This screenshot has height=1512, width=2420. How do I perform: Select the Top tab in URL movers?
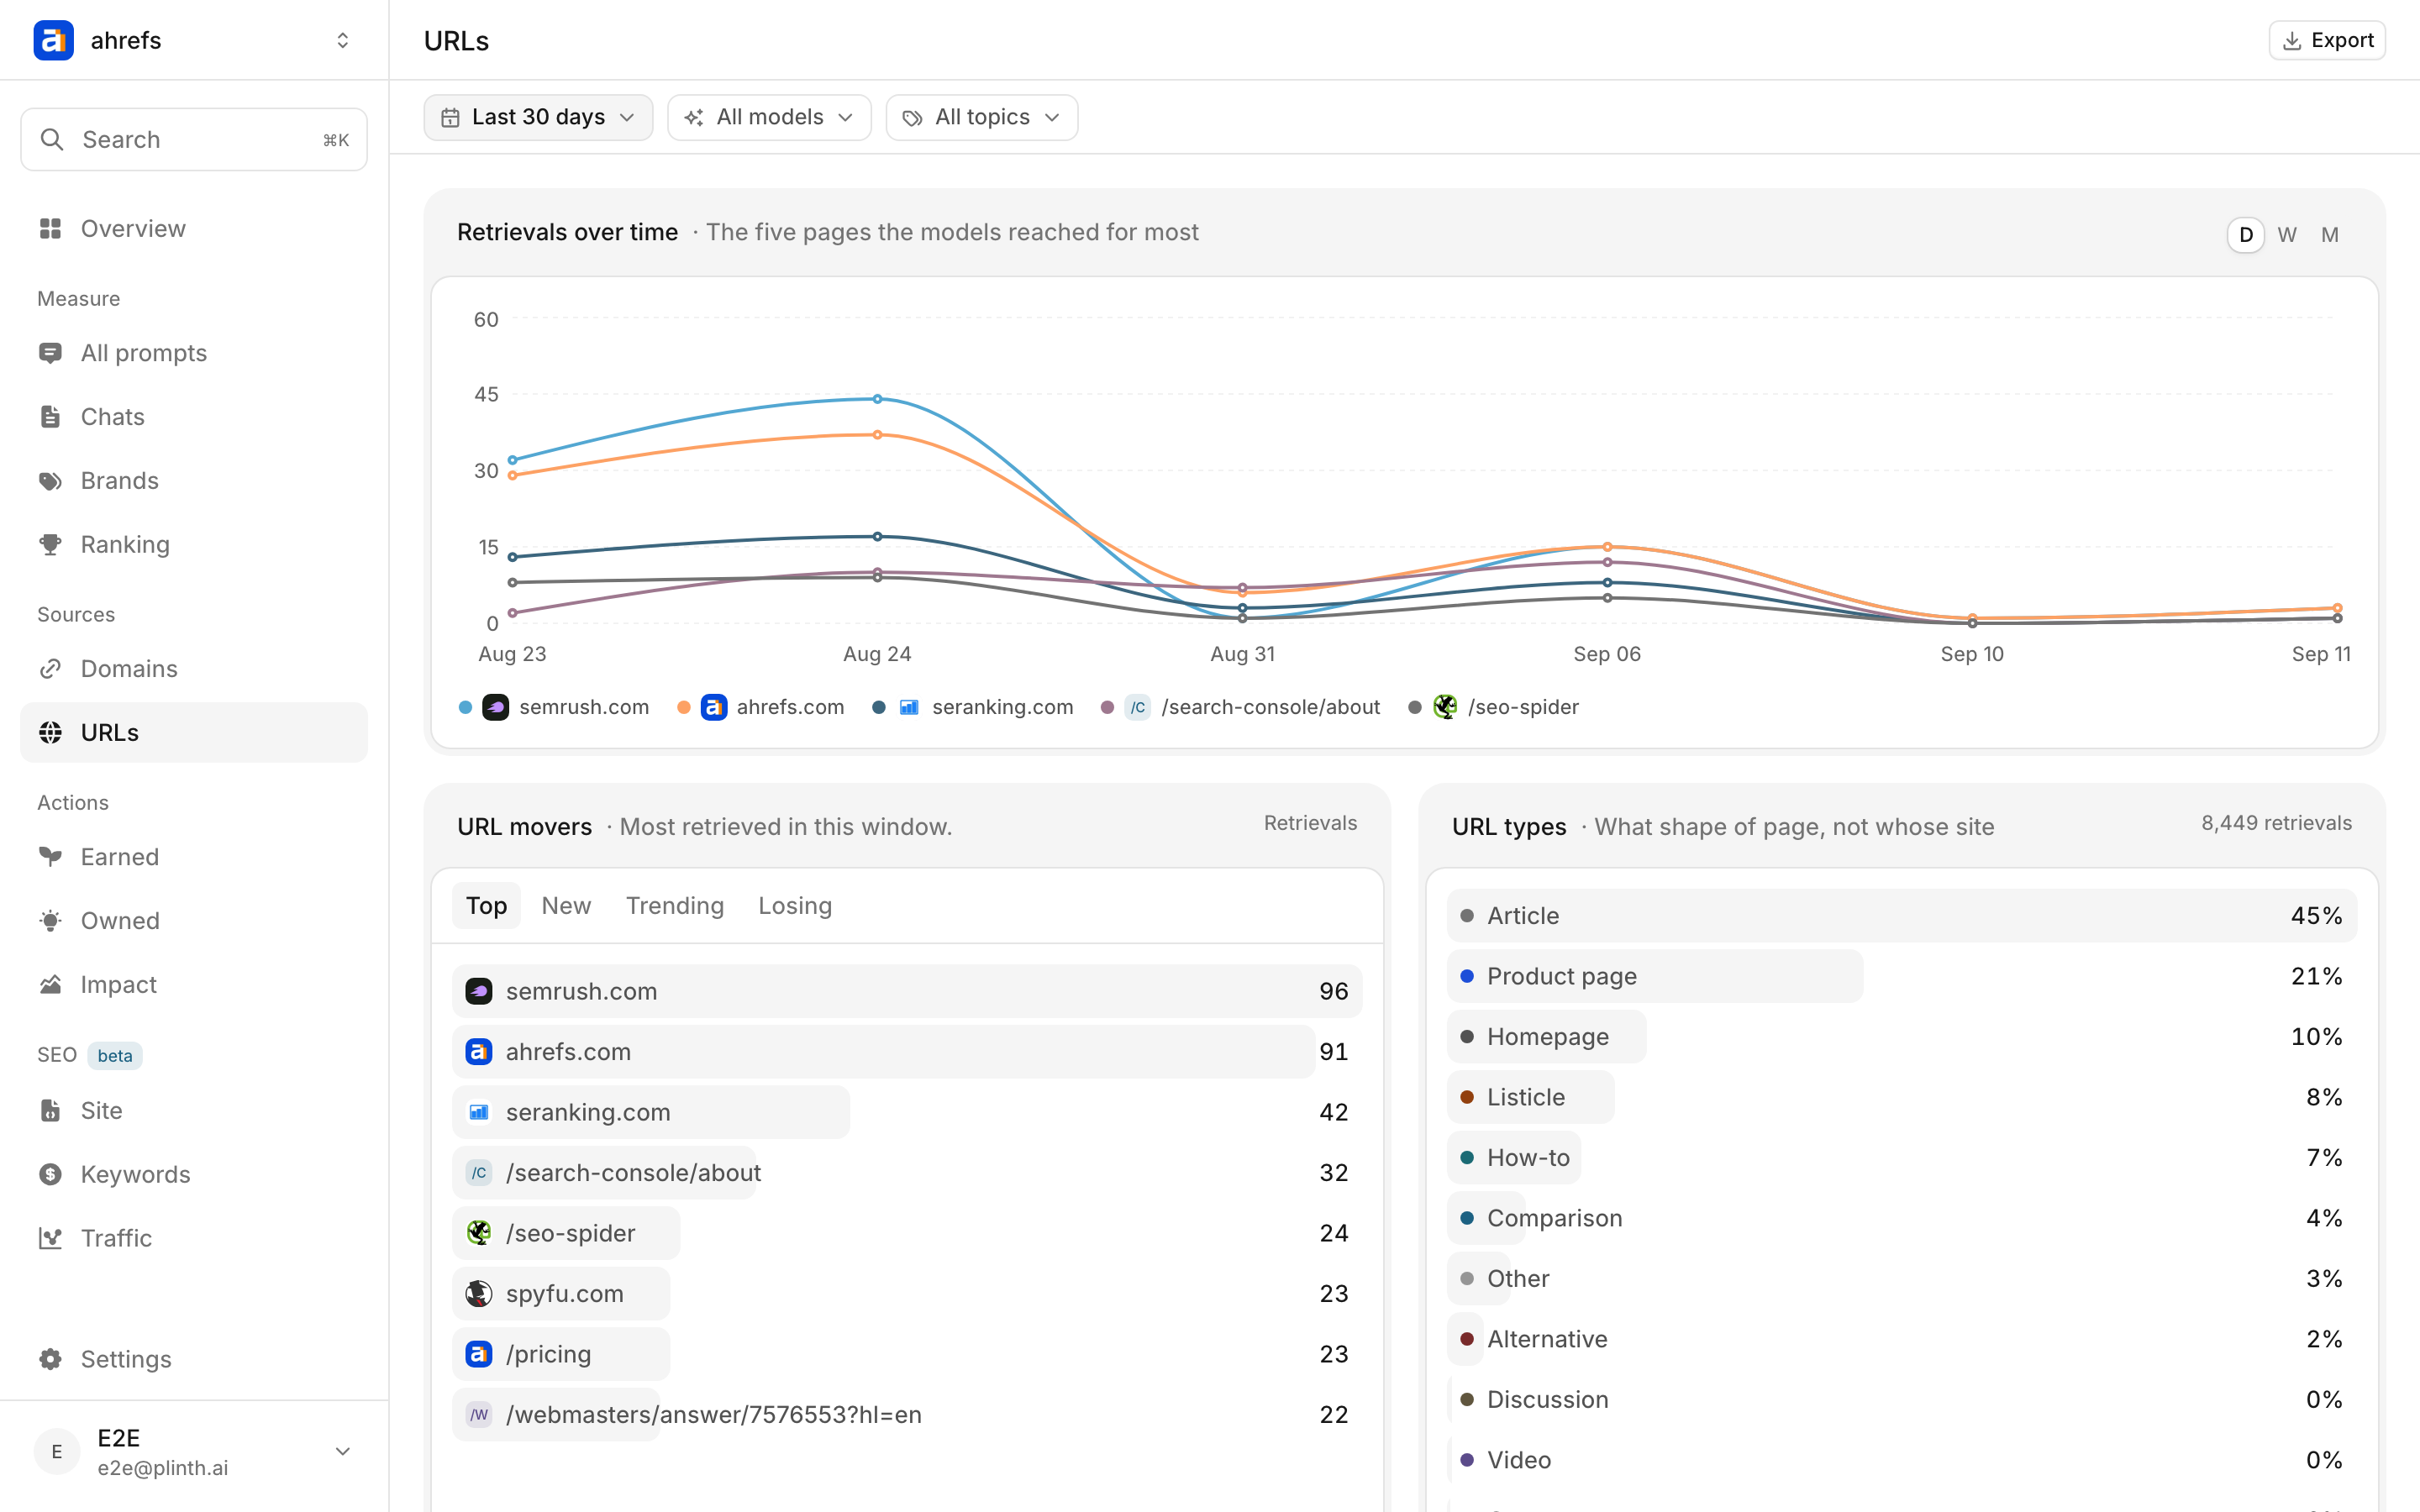click(487, 906)
